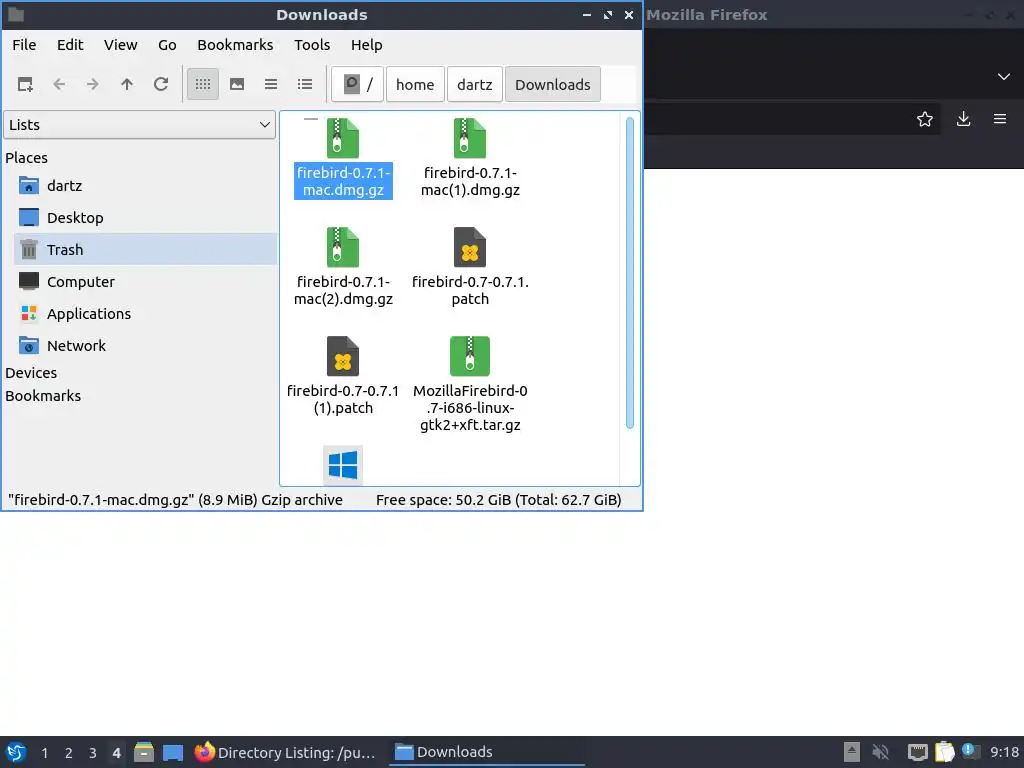Click show desktop icon in taskbar

(173, 752)
